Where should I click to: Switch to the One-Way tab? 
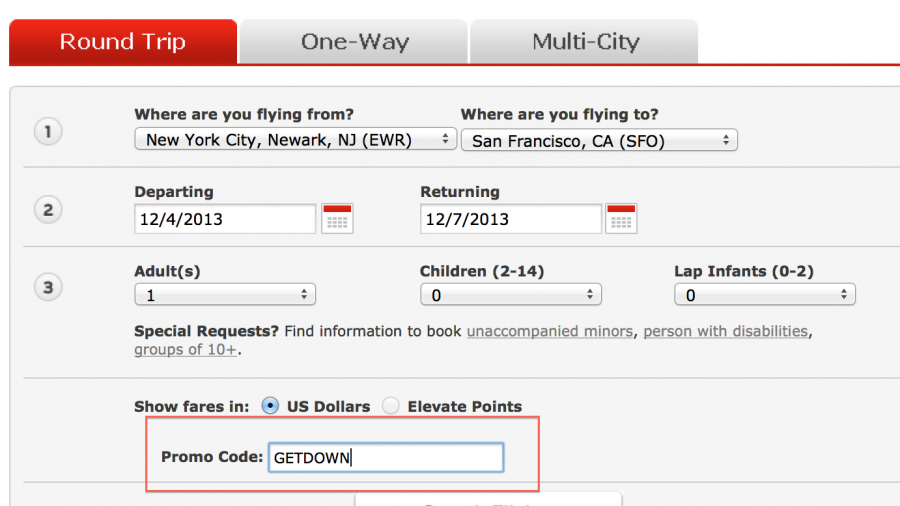[354, 42]
